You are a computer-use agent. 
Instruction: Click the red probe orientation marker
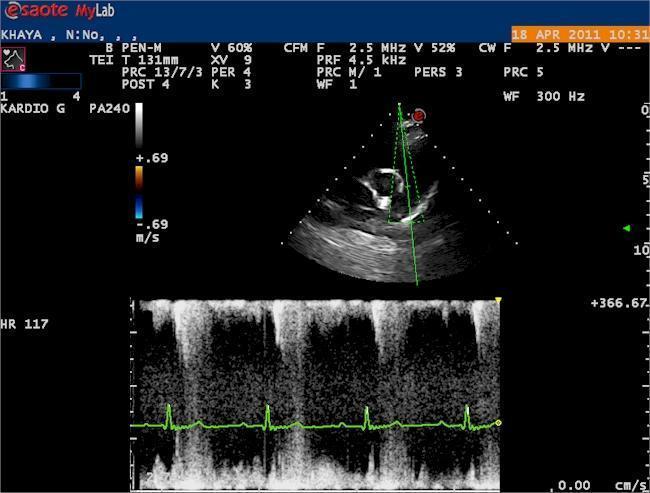pyautogui.click(x=419, y=116)
